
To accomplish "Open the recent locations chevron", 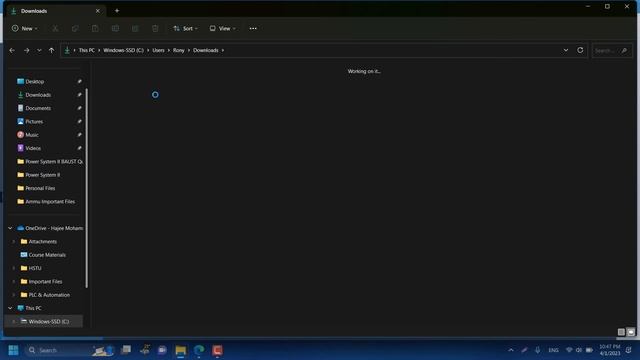I will 39,51.
